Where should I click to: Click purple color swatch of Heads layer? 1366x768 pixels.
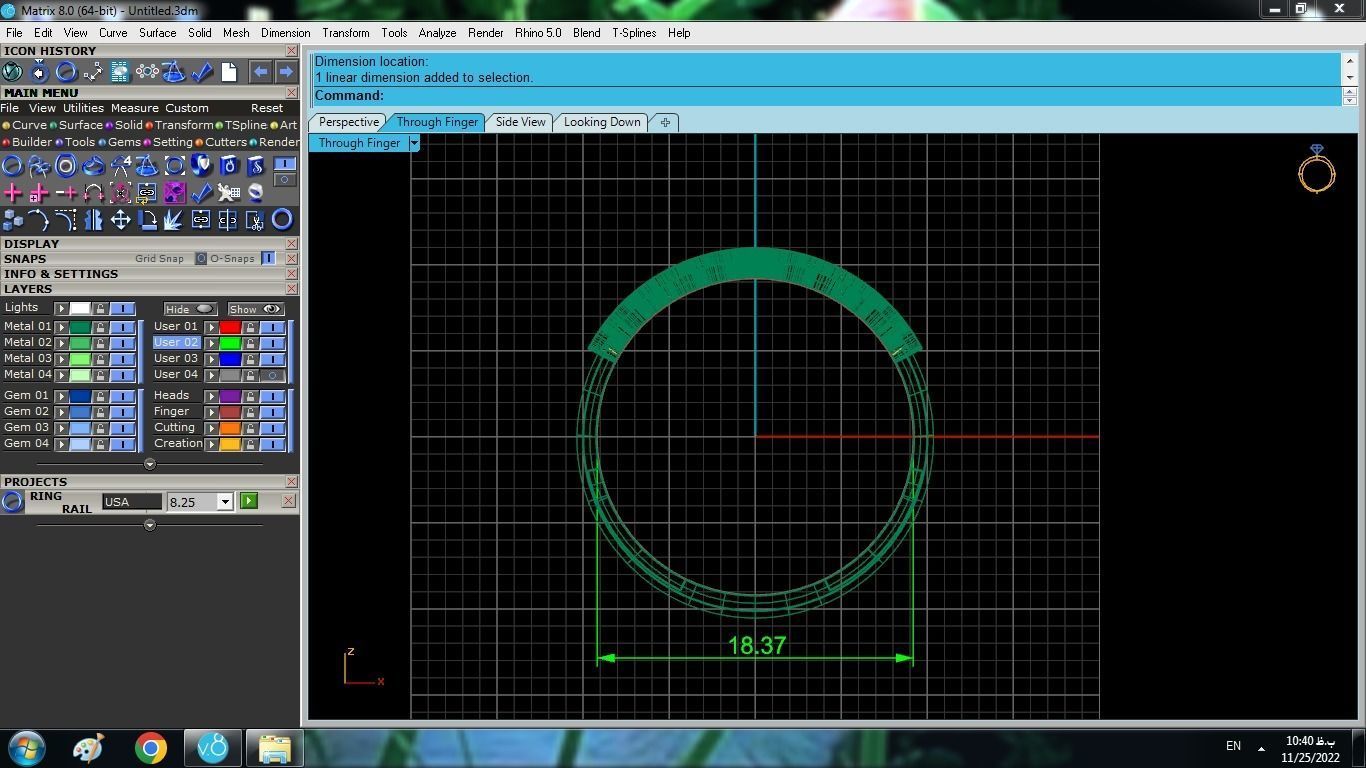pyautogui.click(x=230, y=396)
